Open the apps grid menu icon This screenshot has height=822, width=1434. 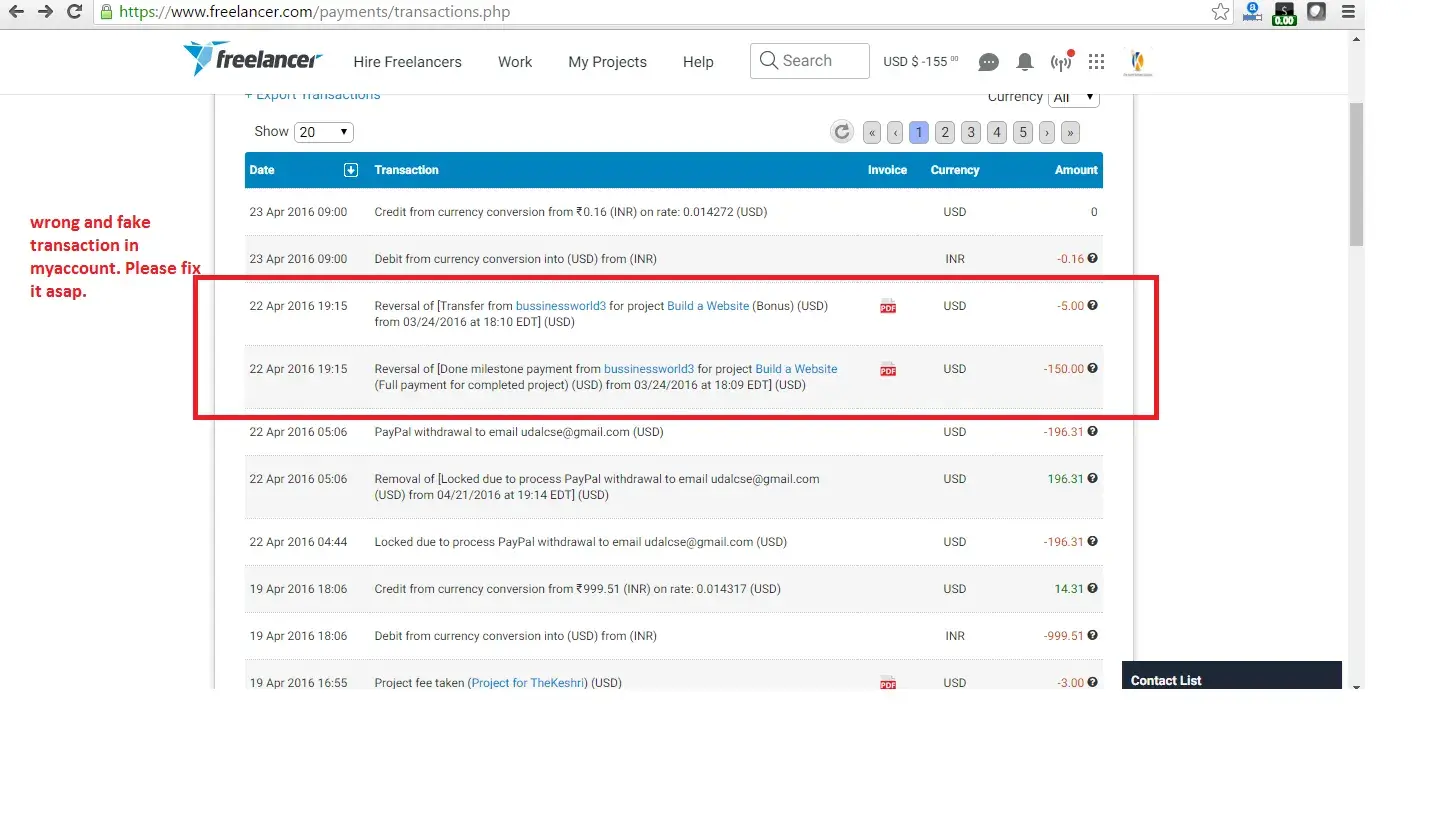(1096, 62)
